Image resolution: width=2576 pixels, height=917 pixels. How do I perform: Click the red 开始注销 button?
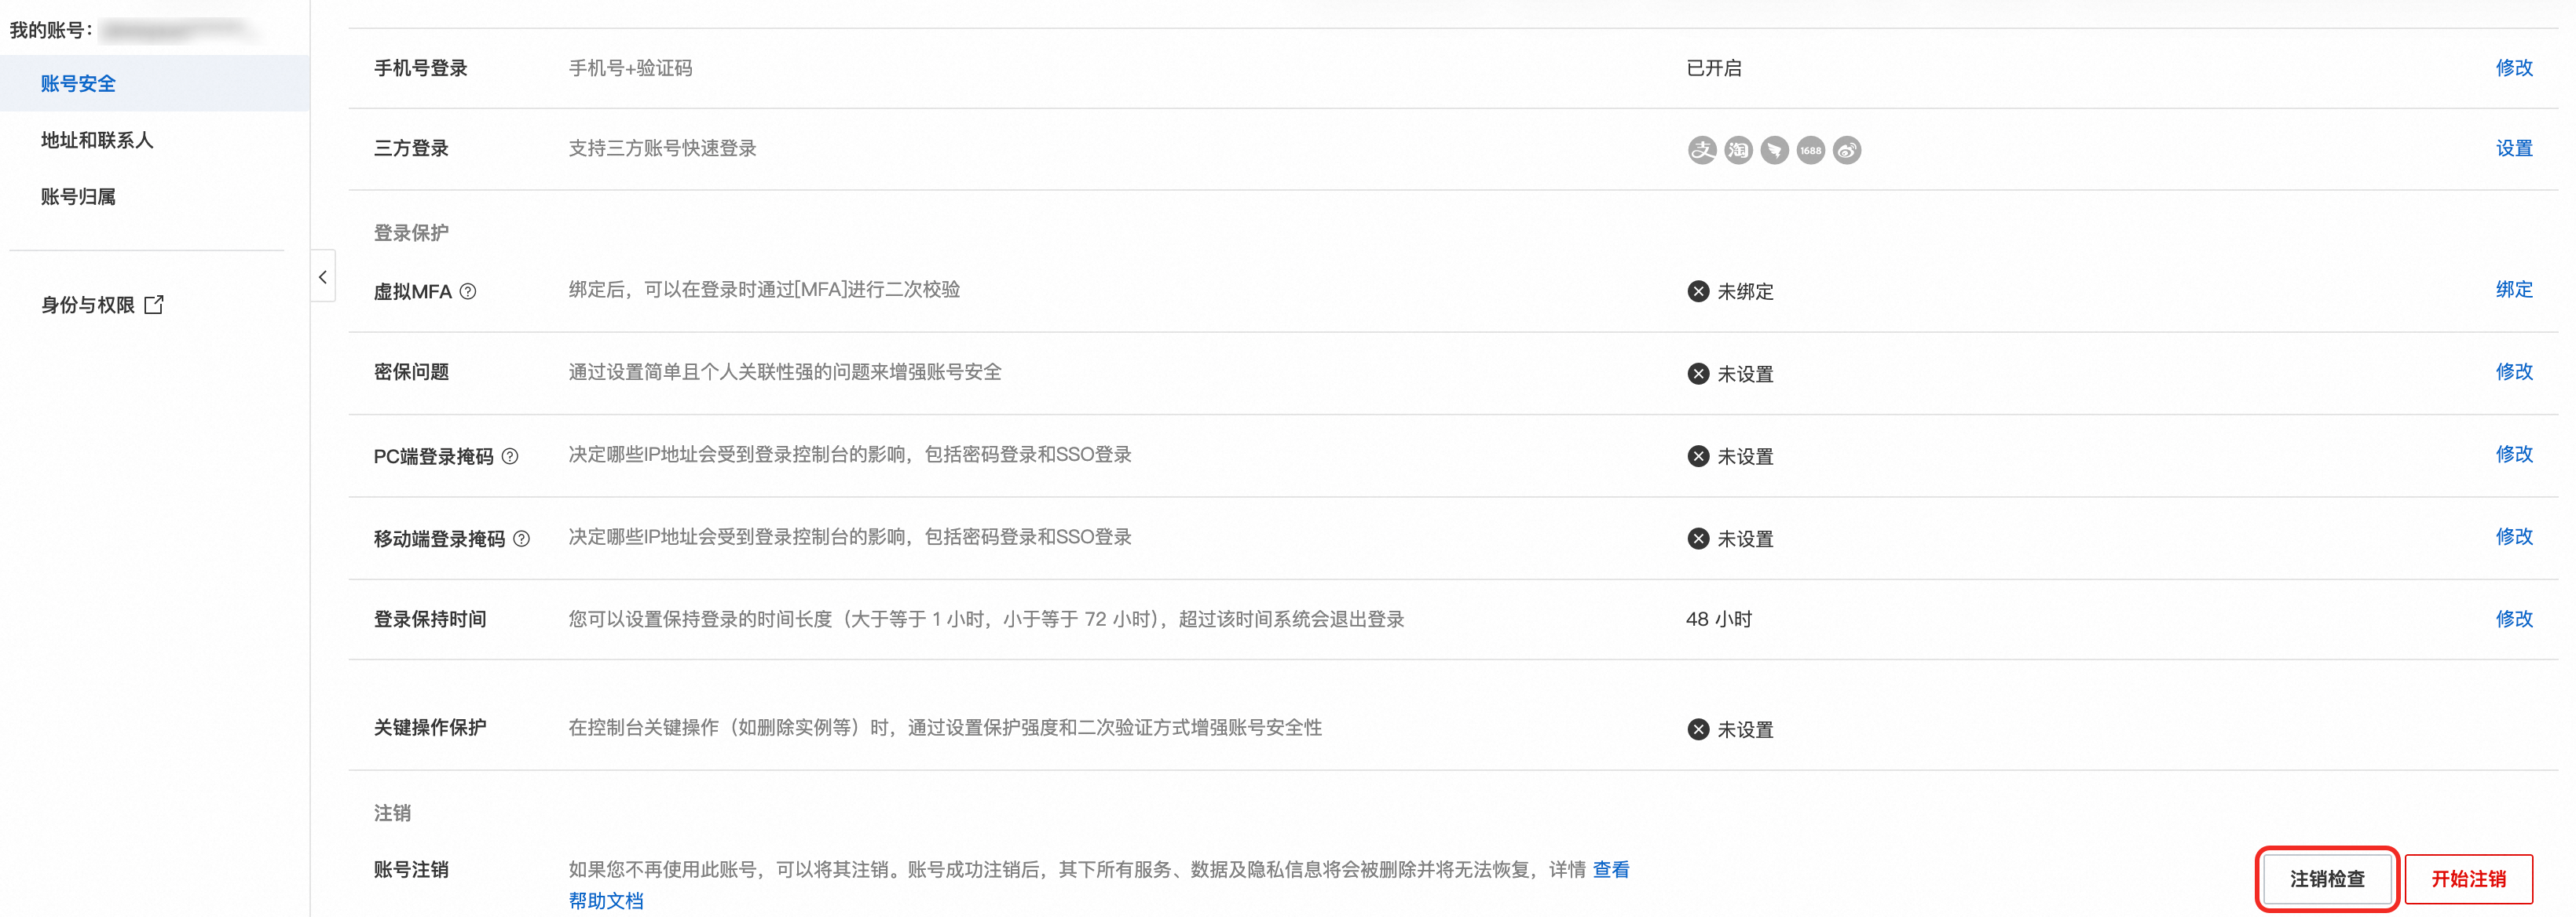pyautogui.click(x=2468, y=878)
